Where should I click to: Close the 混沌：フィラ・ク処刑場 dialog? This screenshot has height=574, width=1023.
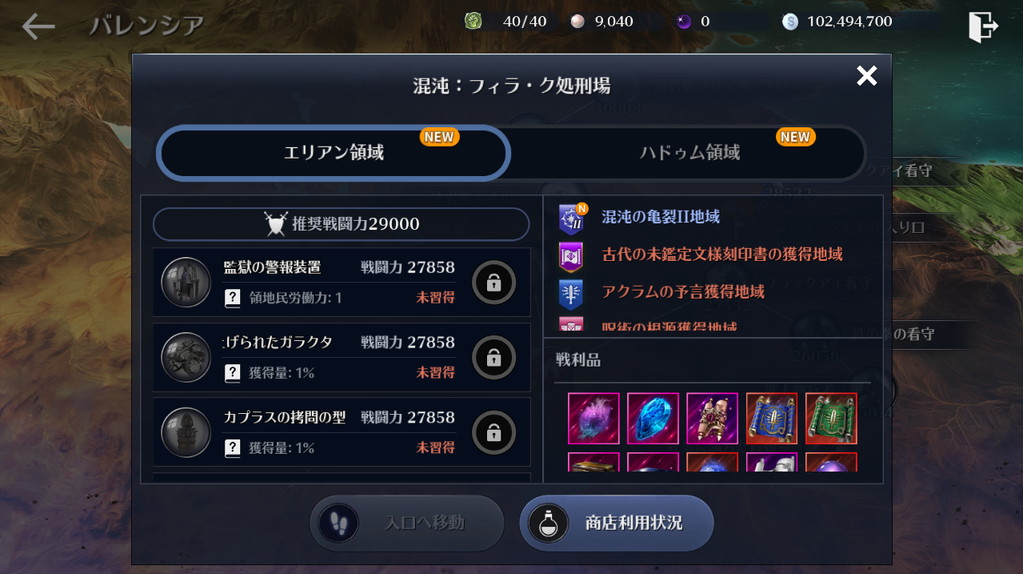[x=866, y=76]
